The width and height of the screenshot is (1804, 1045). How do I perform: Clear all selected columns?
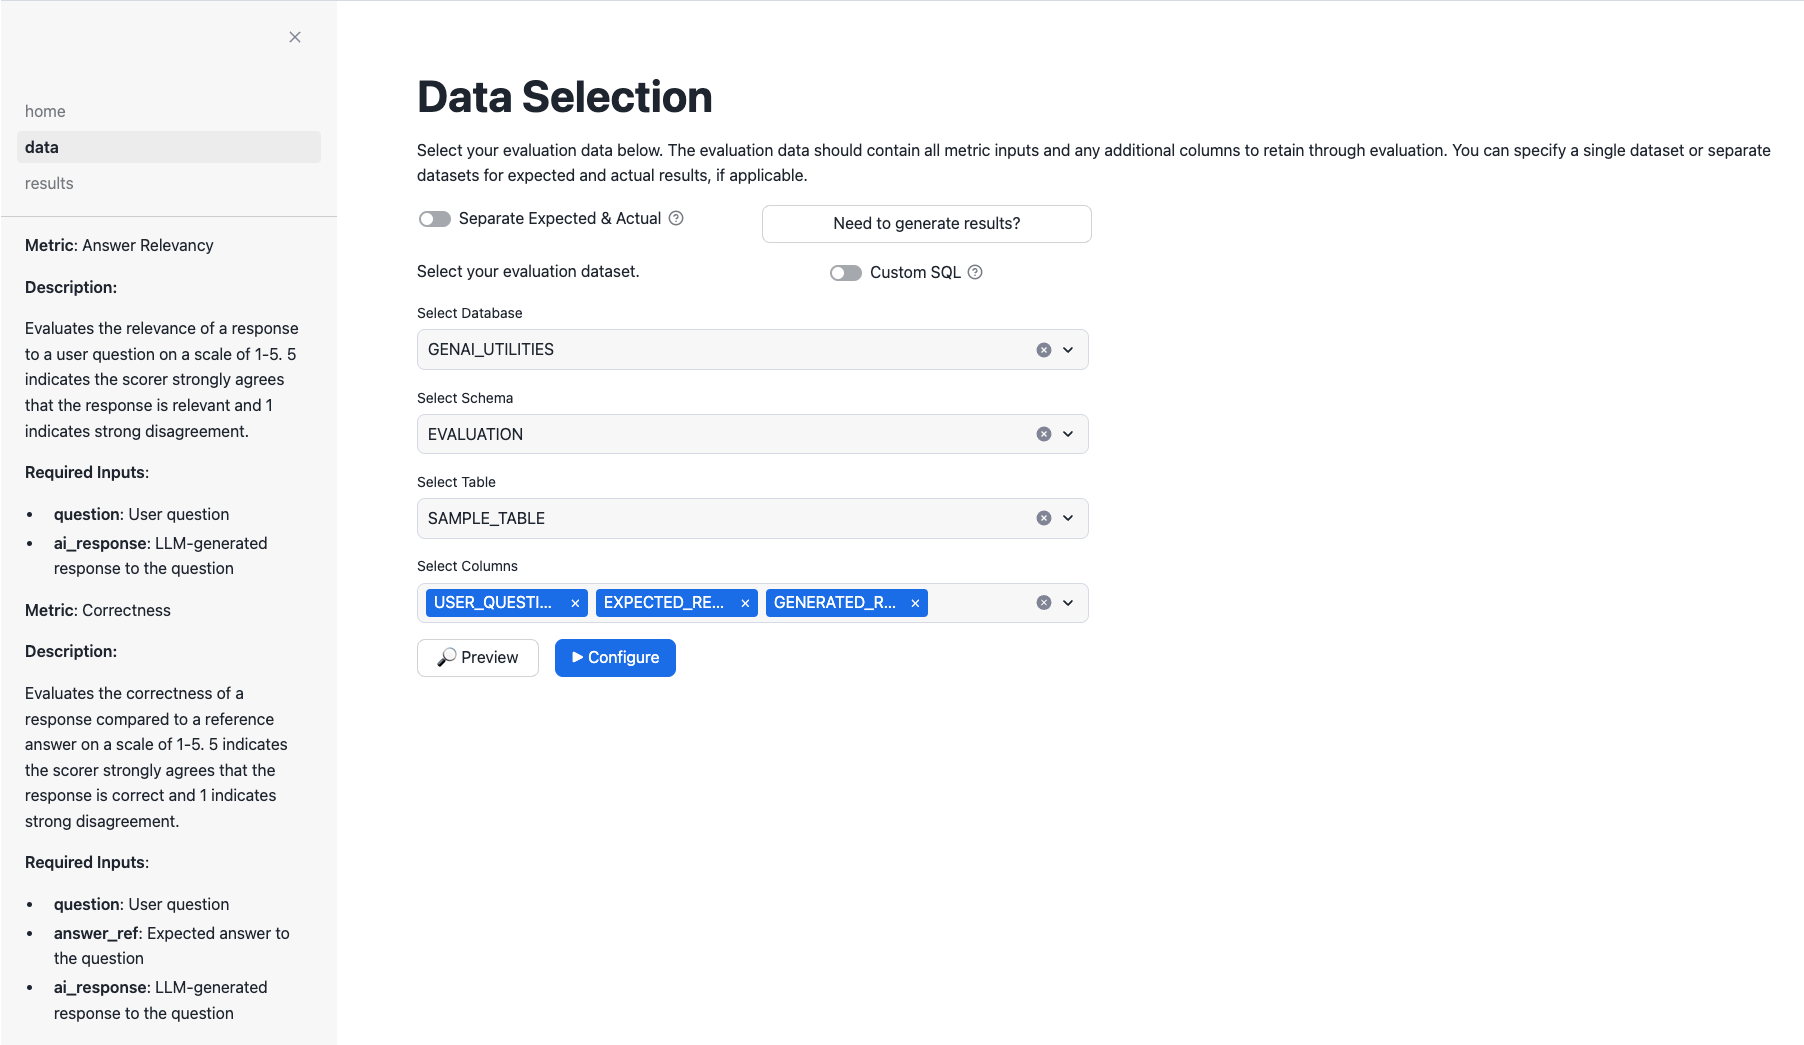tap(1044, 602)
